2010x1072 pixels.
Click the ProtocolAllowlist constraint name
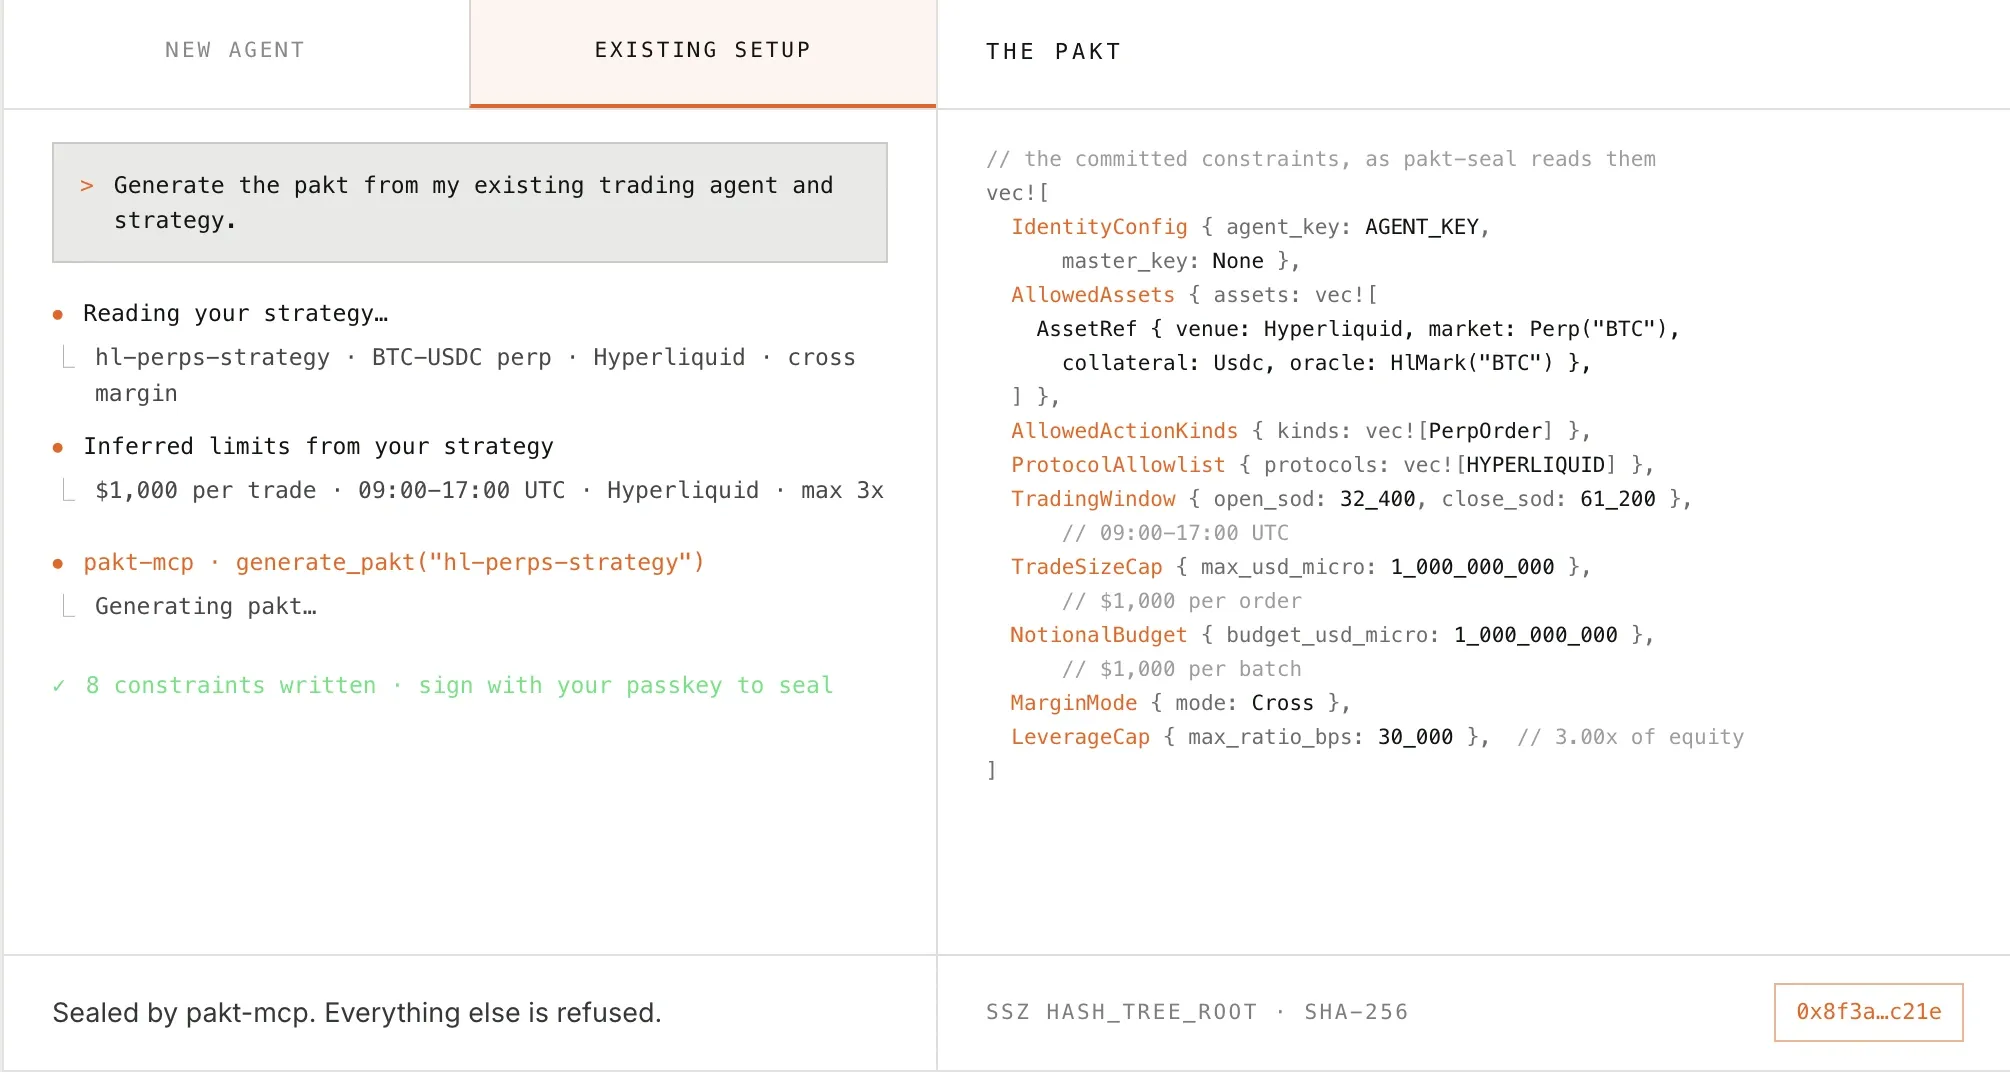pos(1118,465)
